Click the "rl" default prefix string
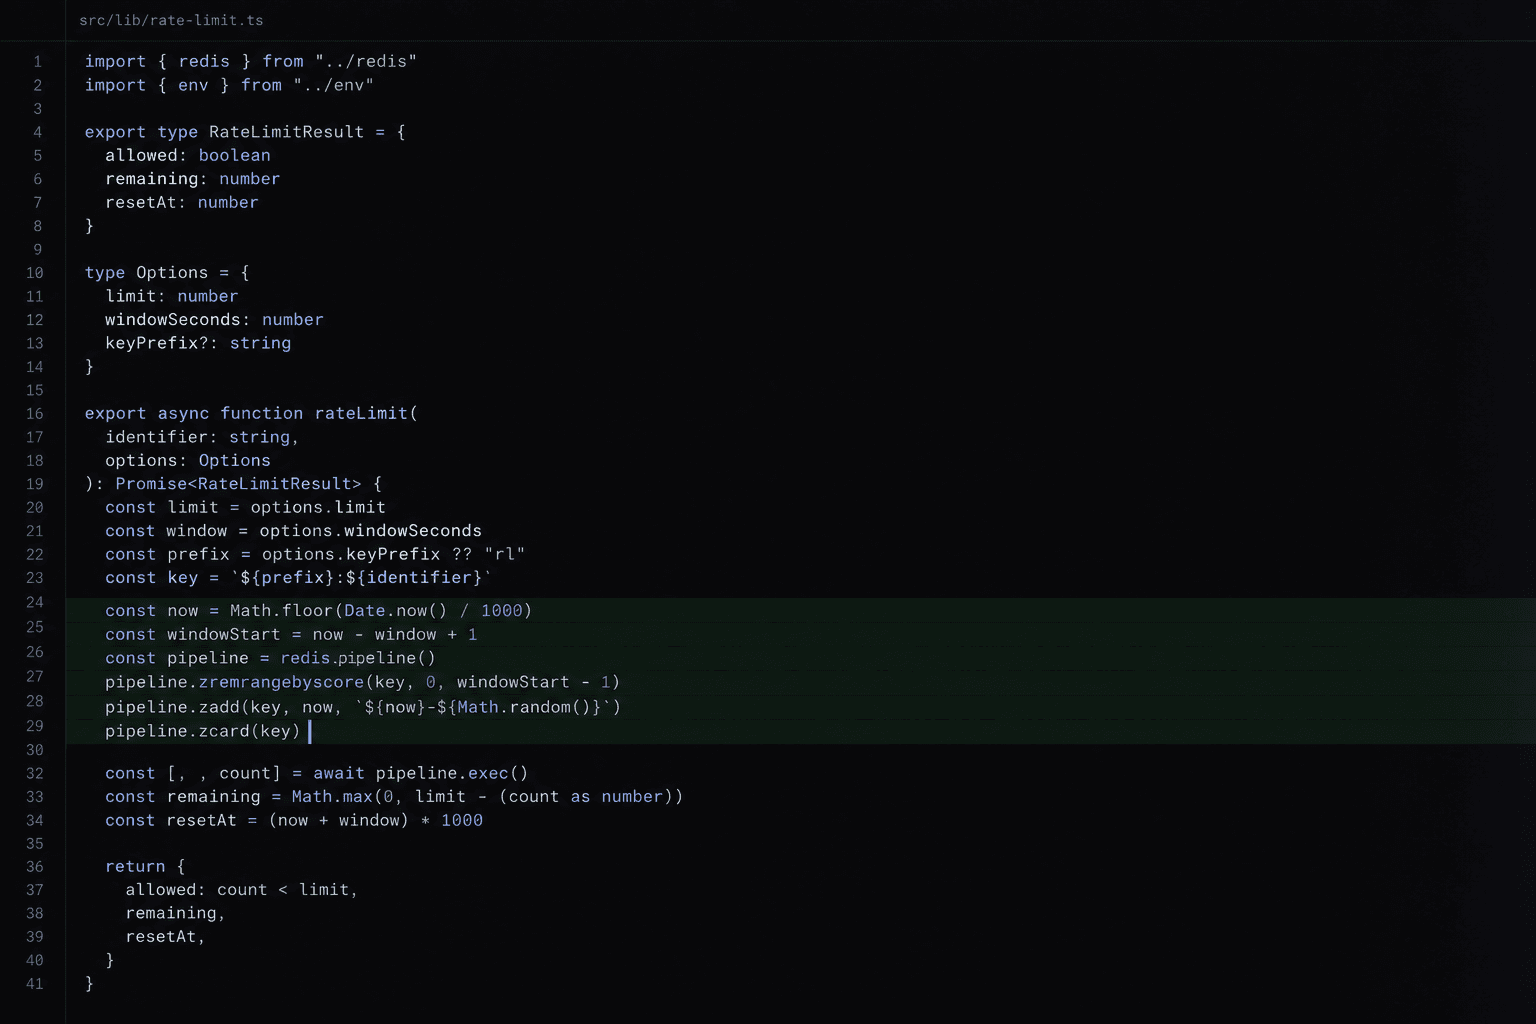 point(504,554)
